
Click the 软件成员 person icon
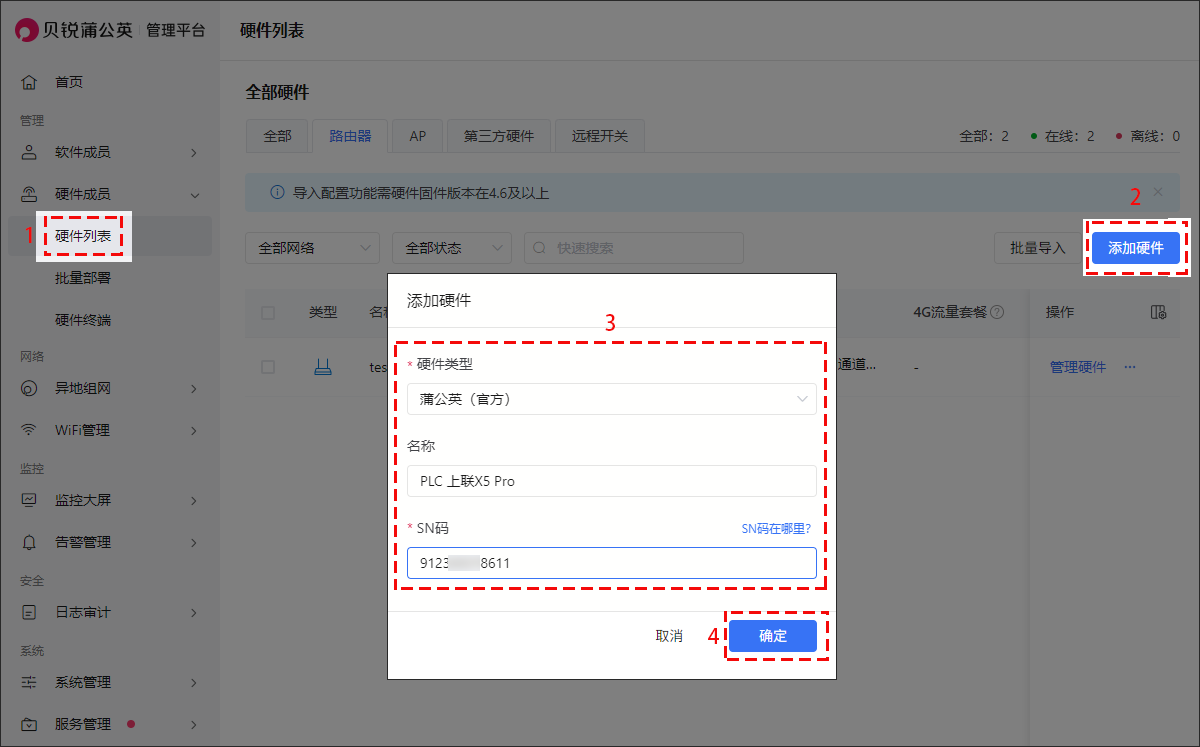29,153
